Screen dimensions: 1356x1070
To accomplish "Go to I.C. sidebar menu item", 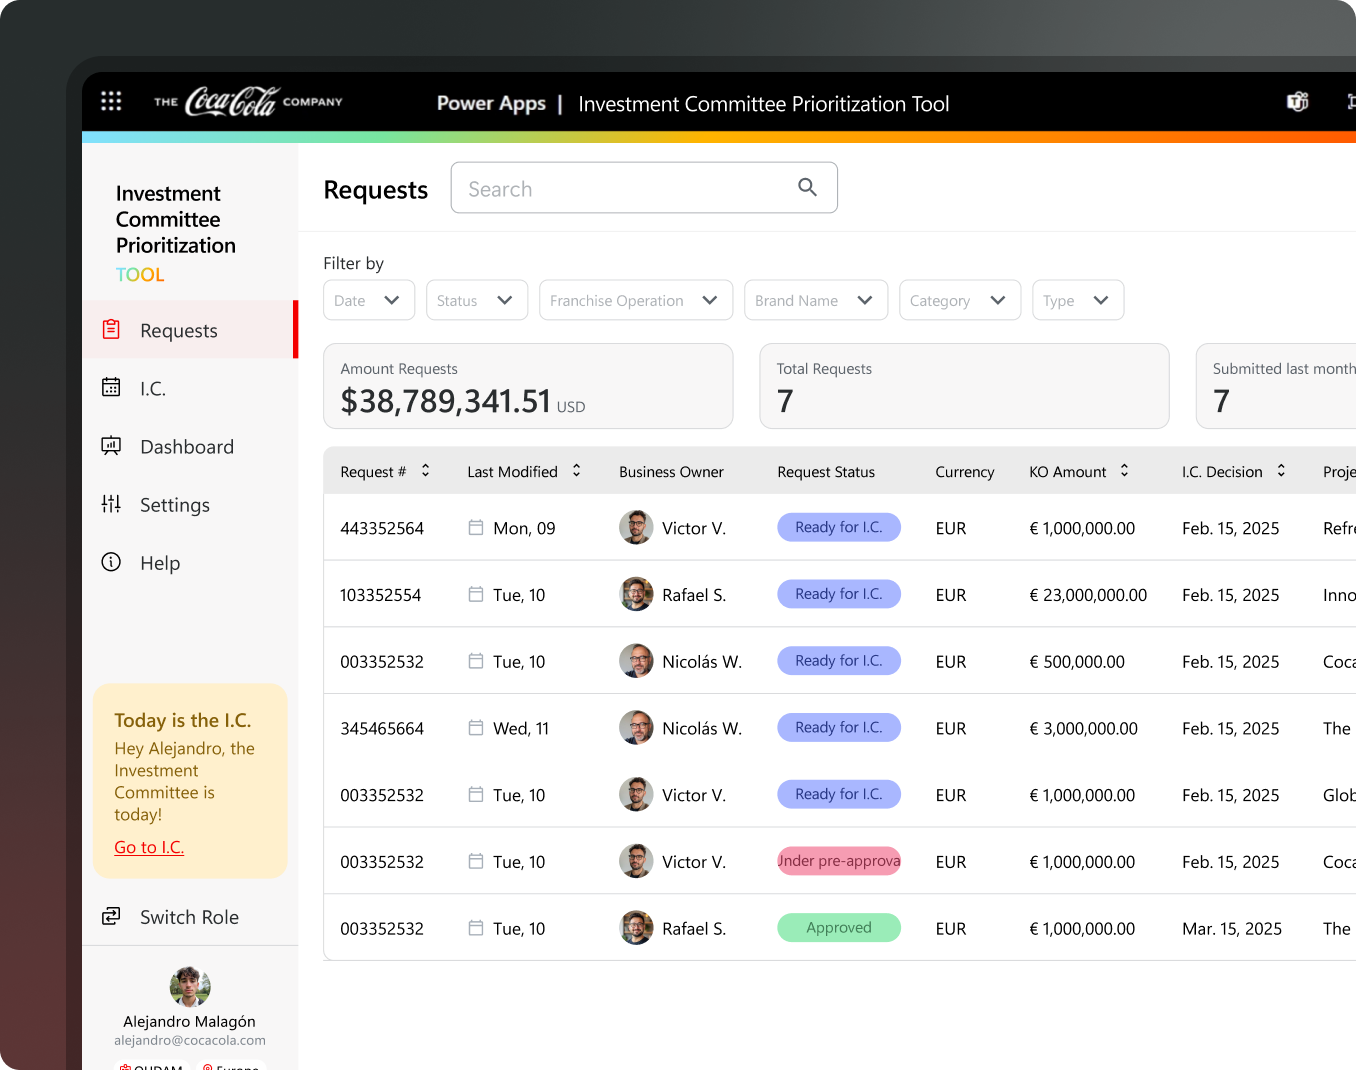I will click(x=190, y=387).
